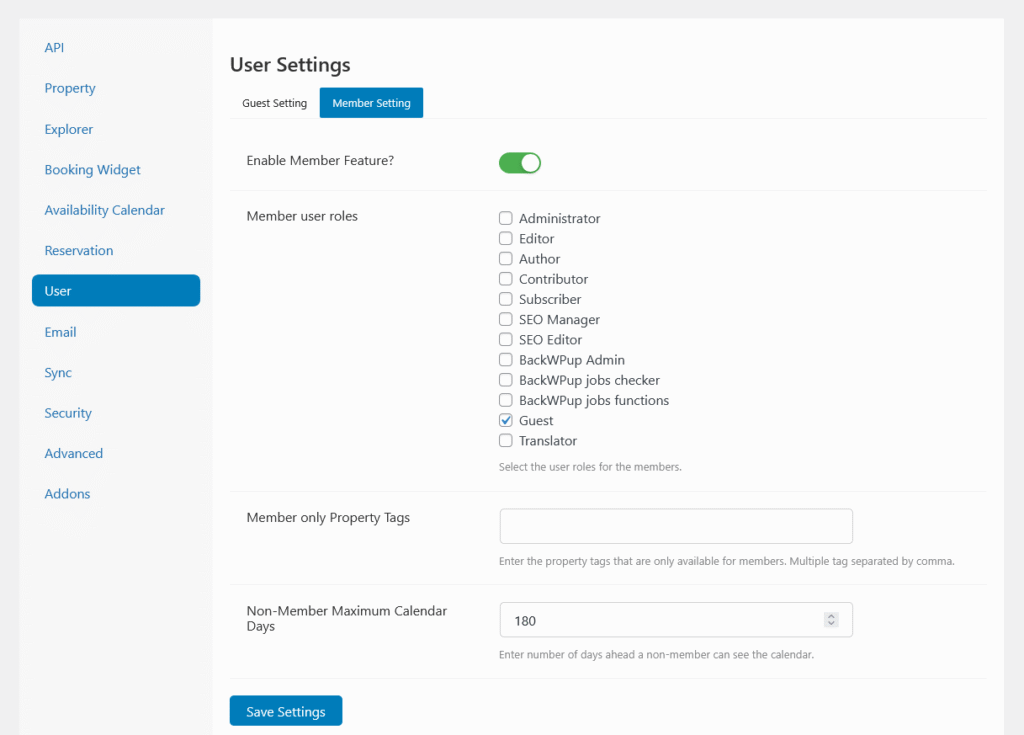Focus the Non-Member Maximum Calendar Days field
Screen dimensions: 1024x735
660,620
